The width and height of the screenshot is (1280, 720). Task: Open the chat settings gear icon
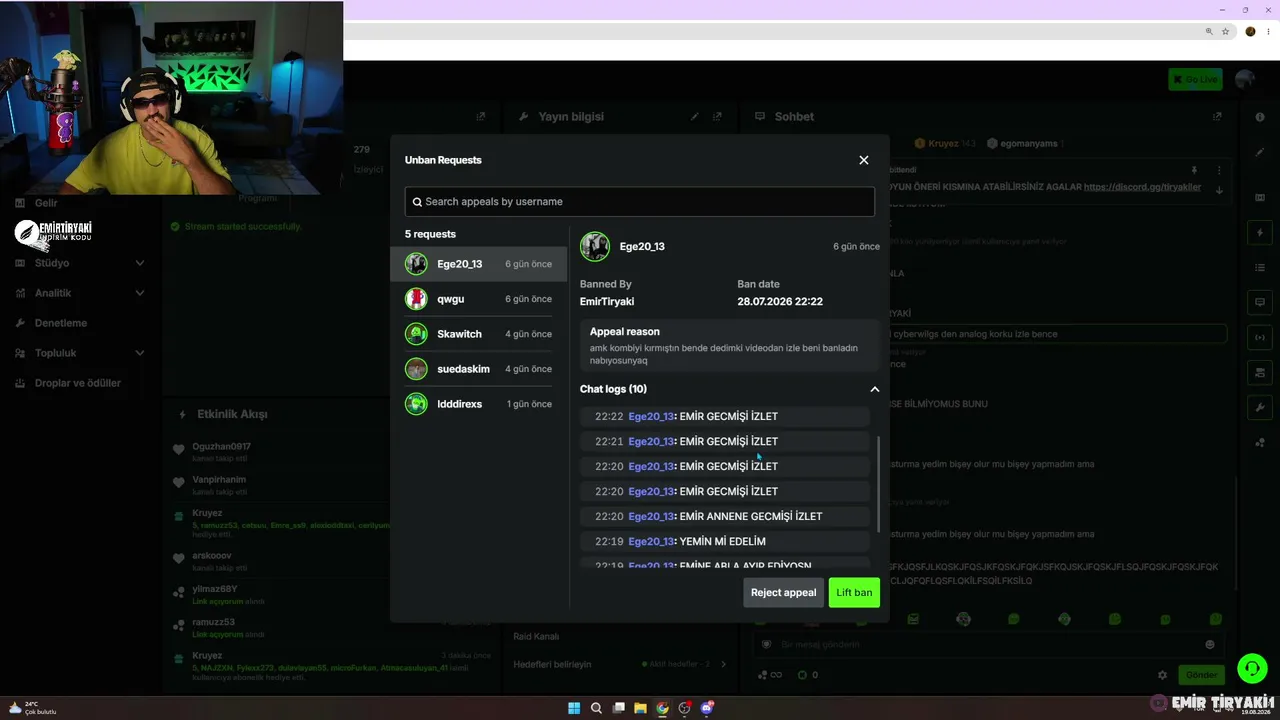coord(1162,675)
